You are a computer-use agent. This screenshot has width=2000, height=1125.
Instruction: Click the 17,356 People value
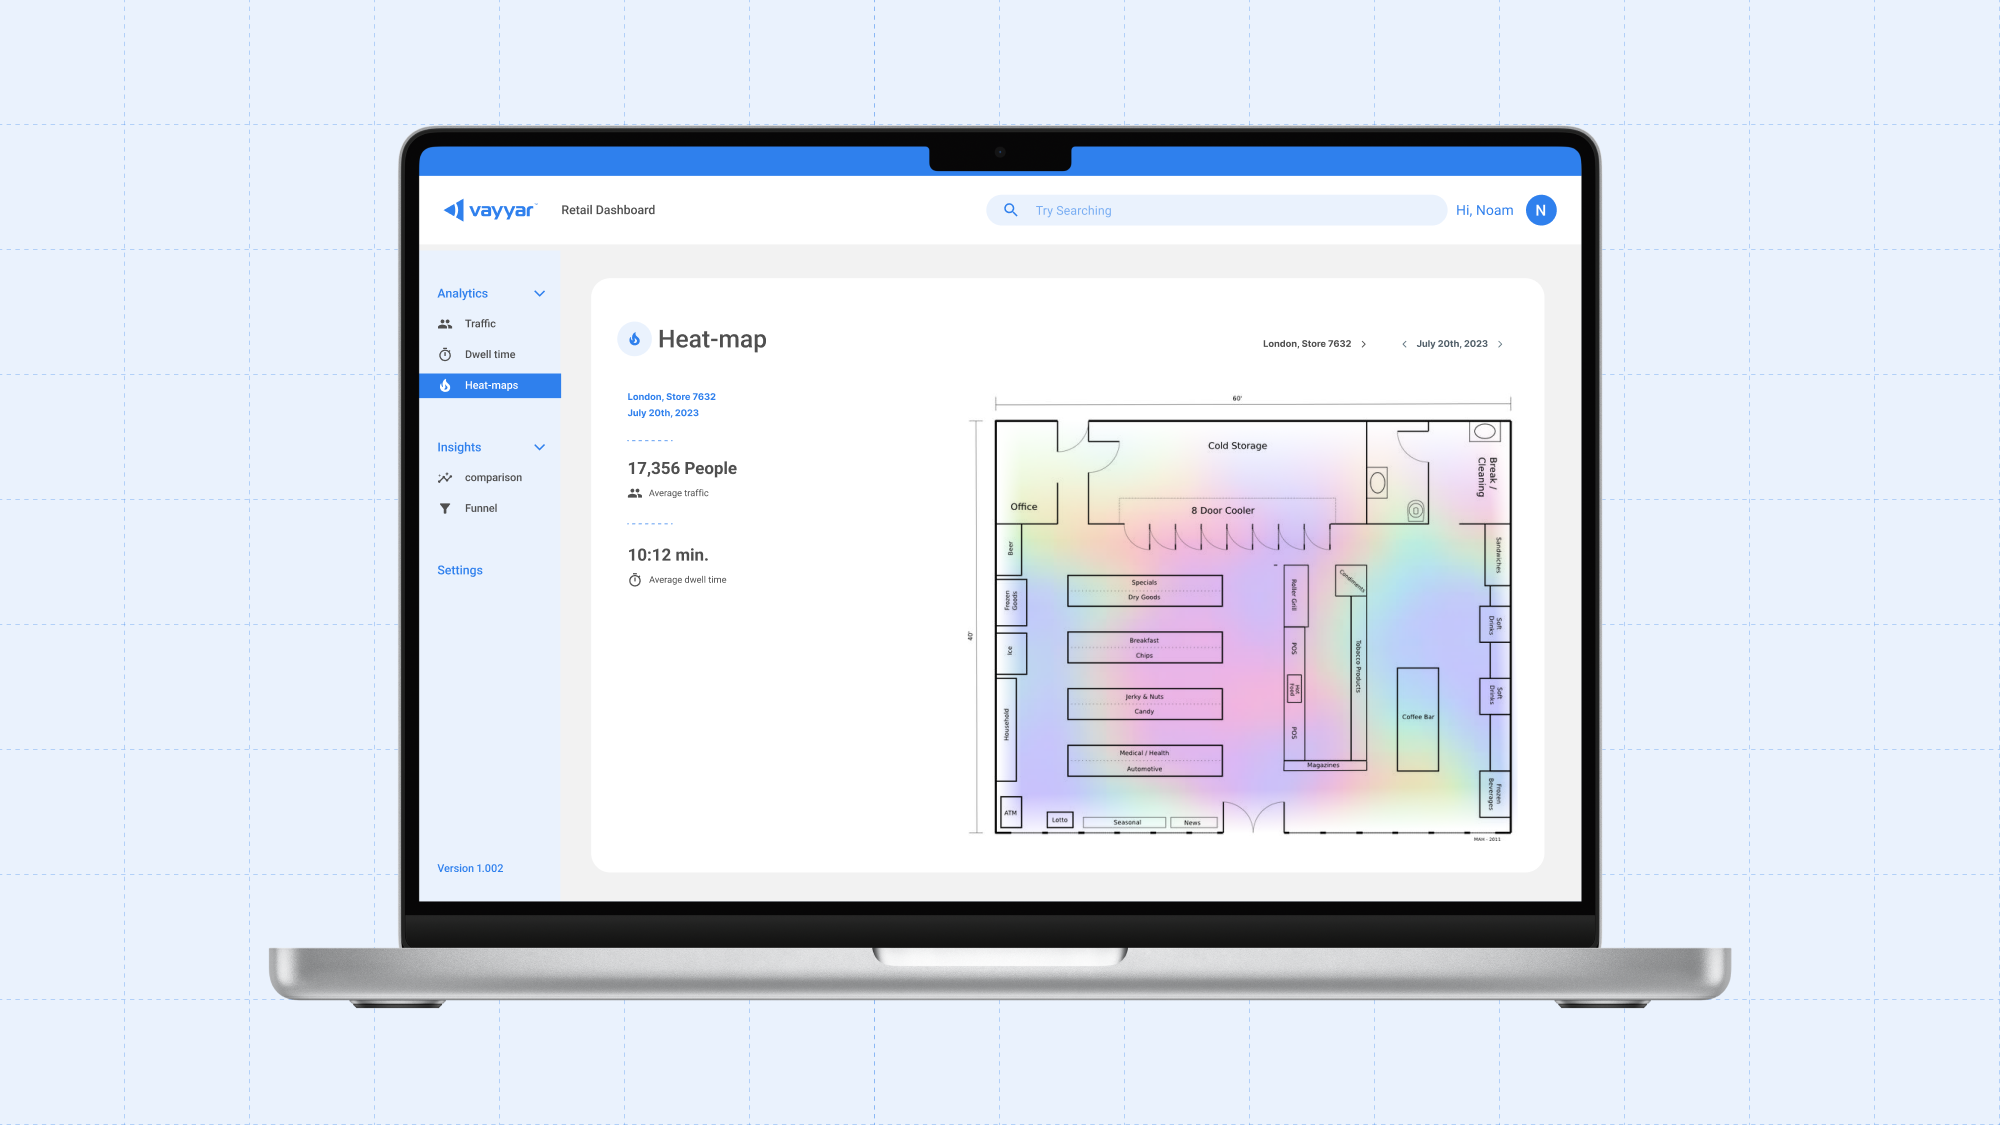click(682, 469)
